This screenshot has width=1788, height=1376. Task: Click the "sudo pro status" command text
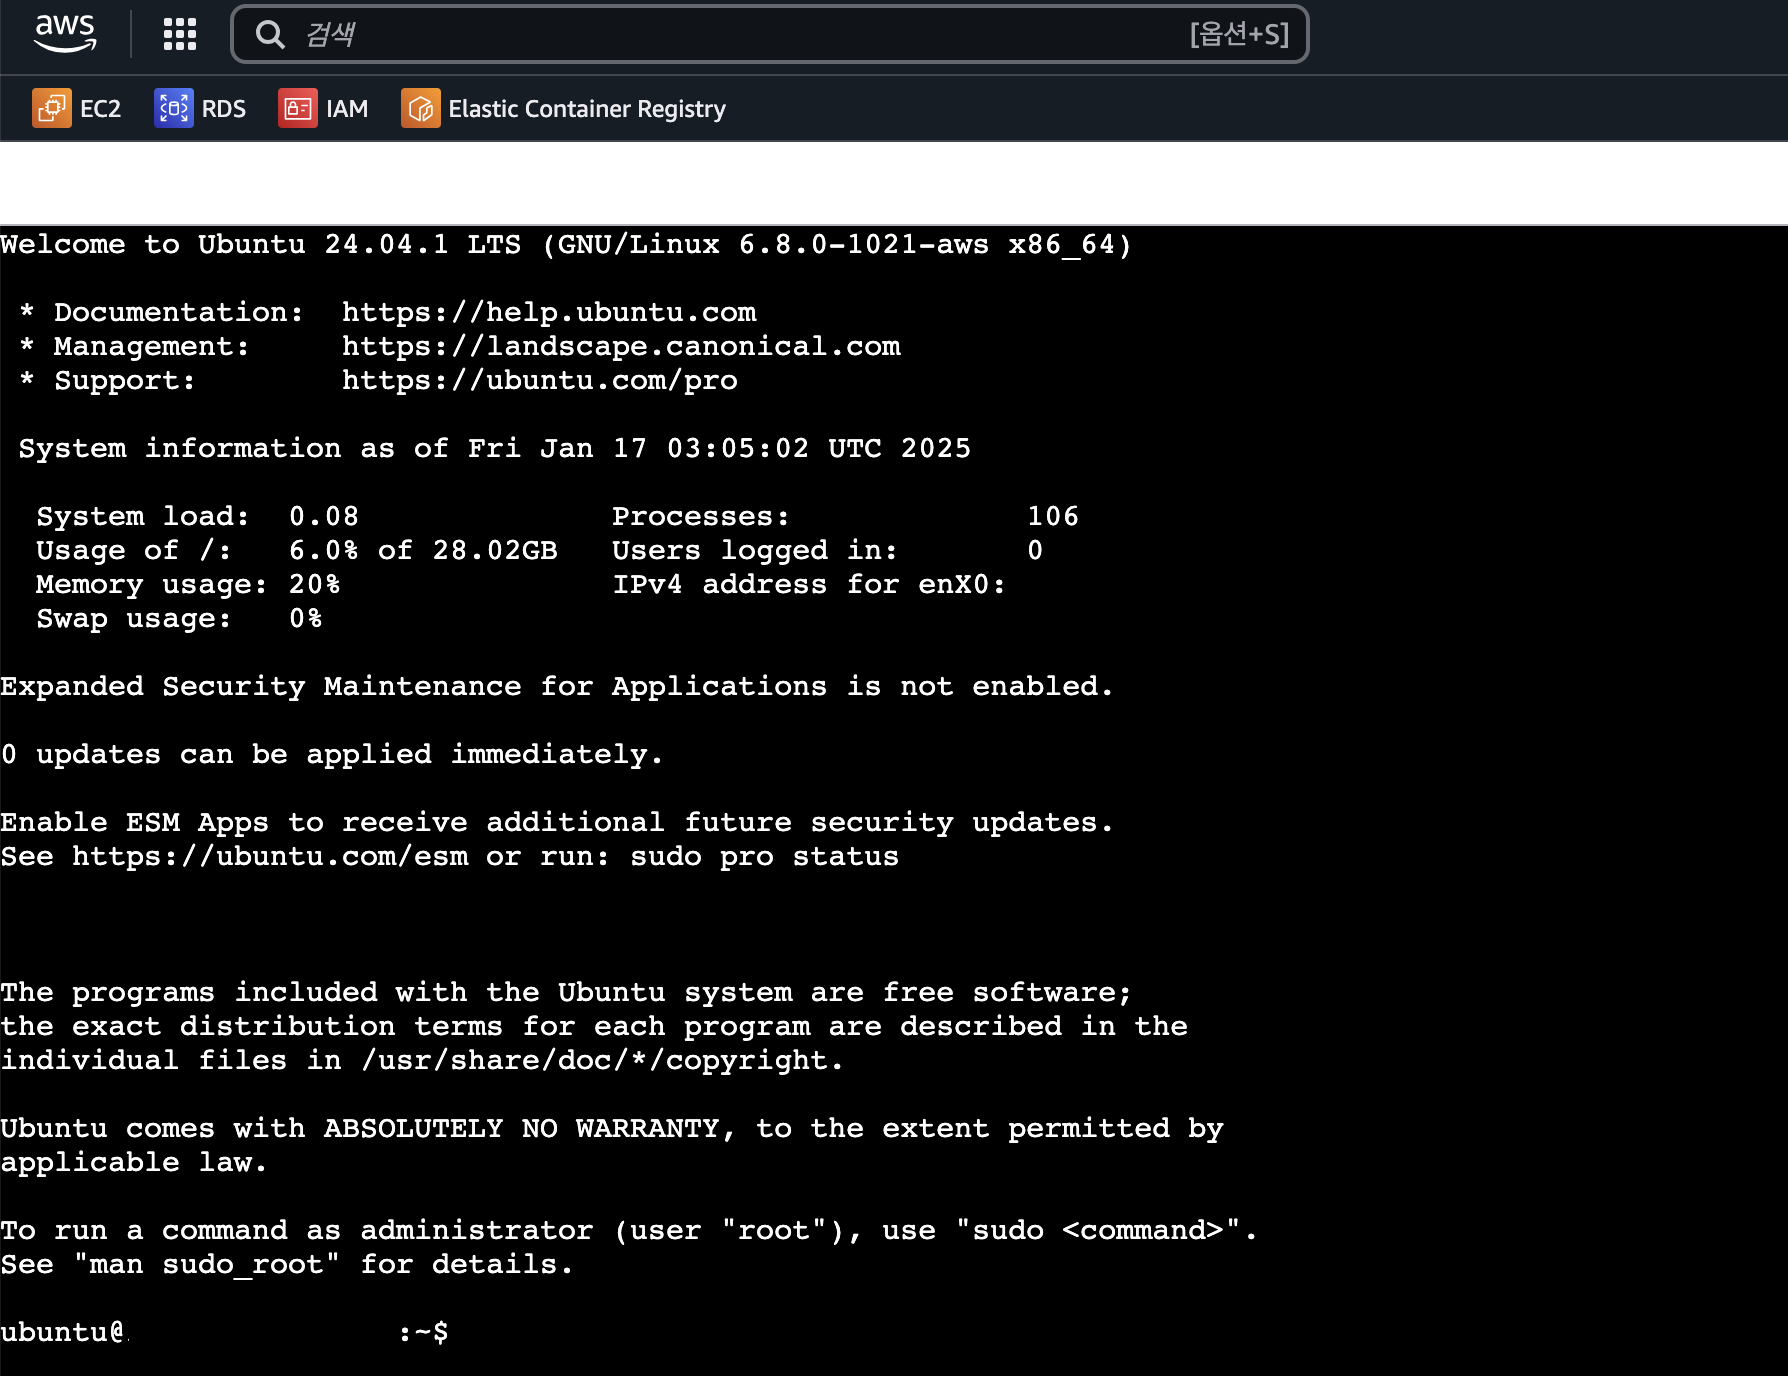pyautogui.click(x=765, y=857)
